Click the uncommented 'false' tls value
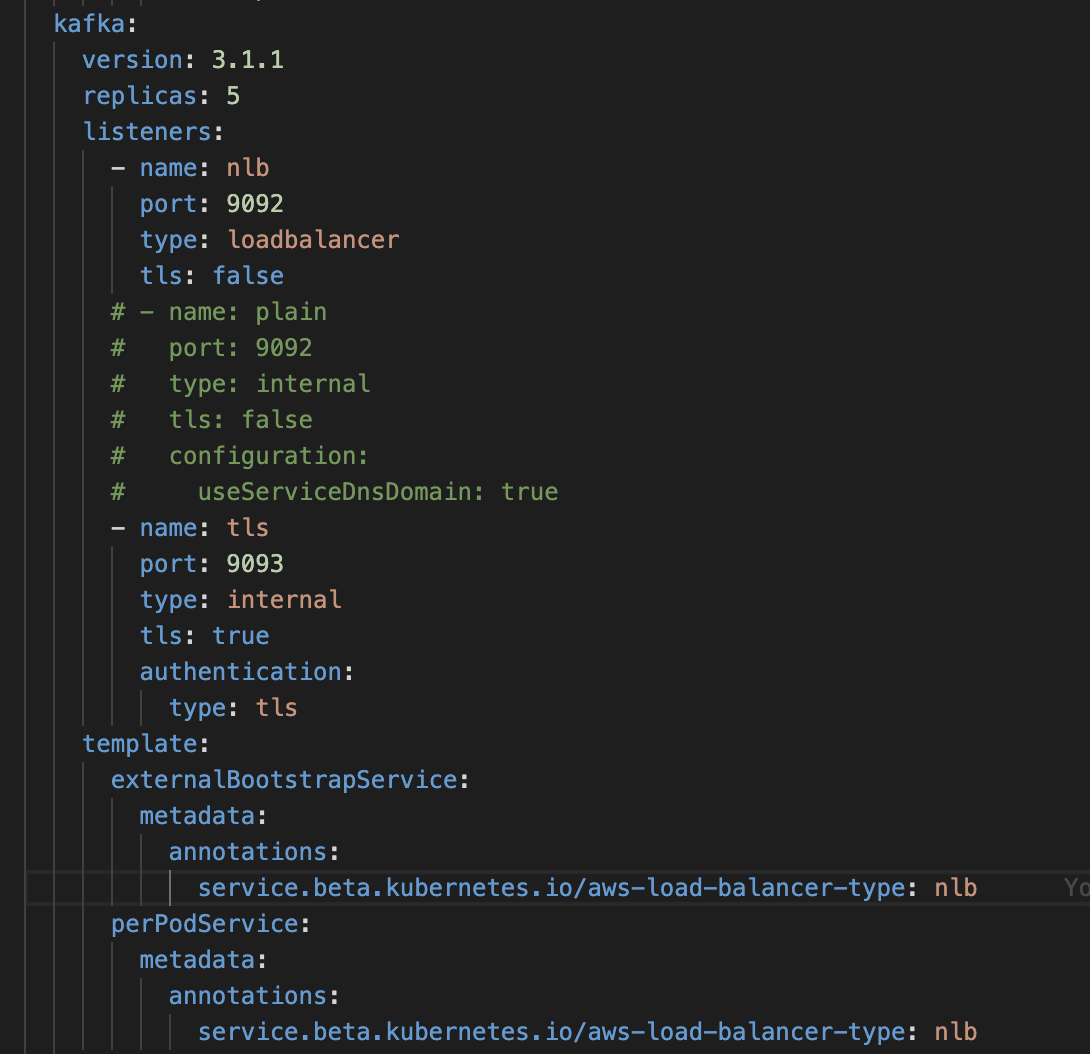 248,276
